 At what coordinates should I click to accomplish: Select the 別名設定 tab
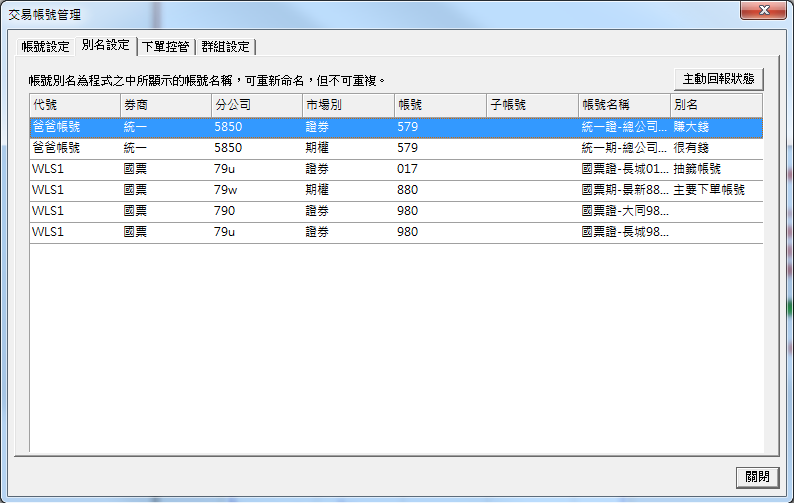(x=105, y=45)
